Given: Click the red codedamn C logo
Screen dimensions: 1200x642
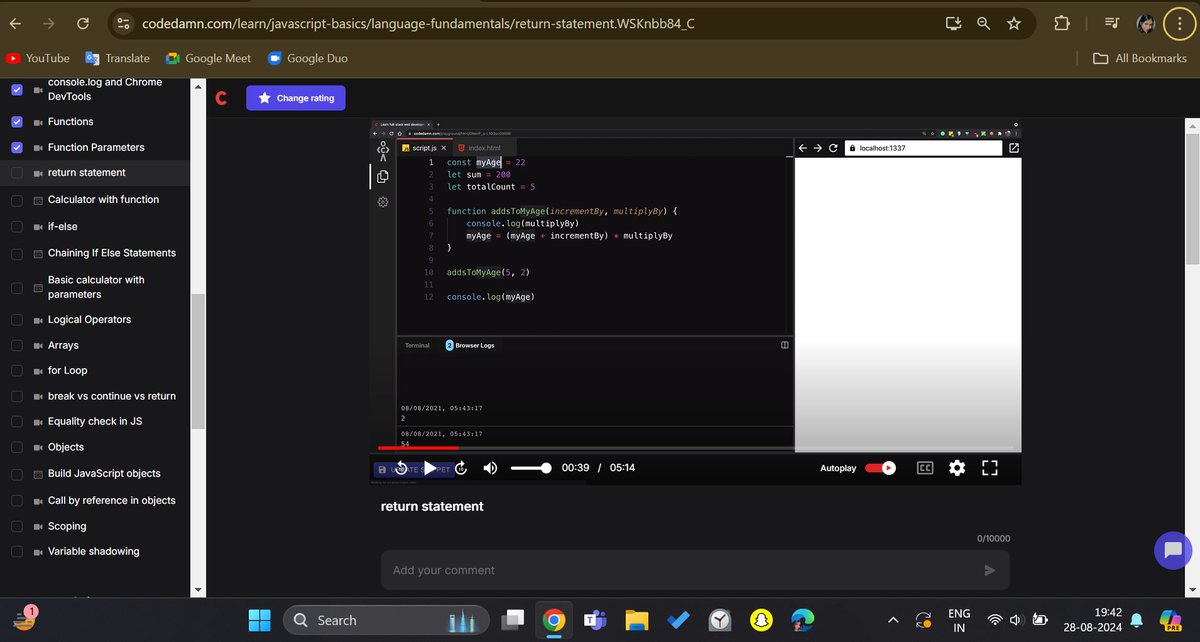Looking at the screenshot, I should tap(222, 98).
